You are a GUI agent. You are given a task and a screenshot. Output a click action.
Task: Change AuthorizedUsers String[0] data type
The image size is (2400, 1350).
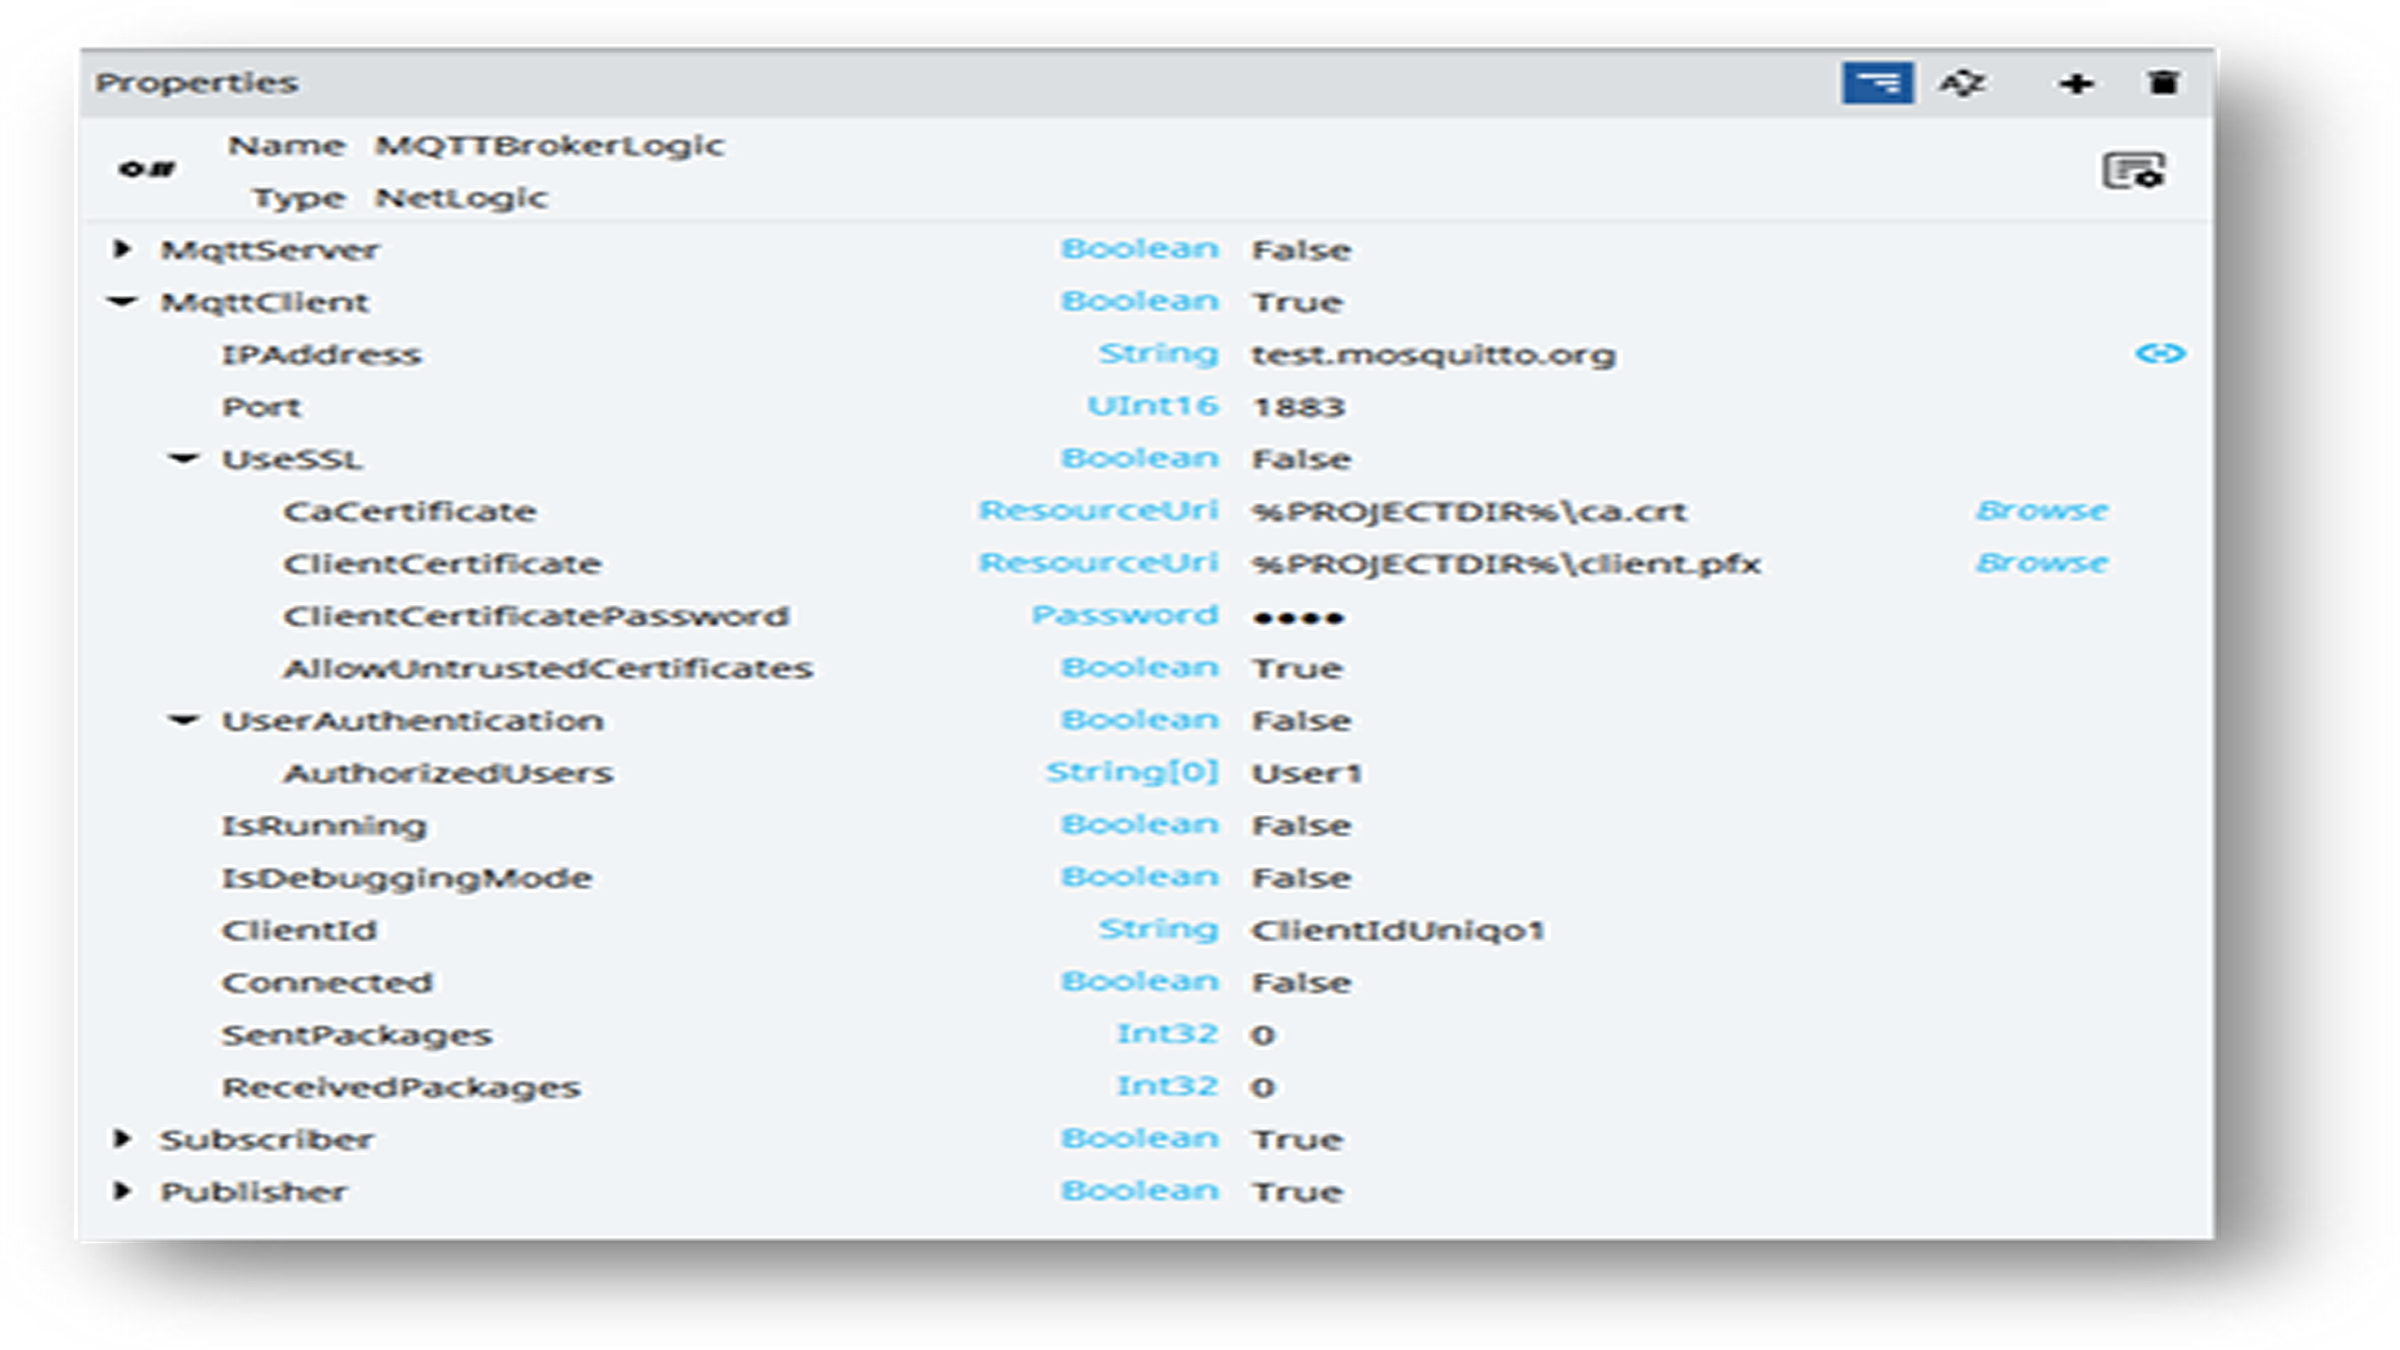click(1132, 772)
